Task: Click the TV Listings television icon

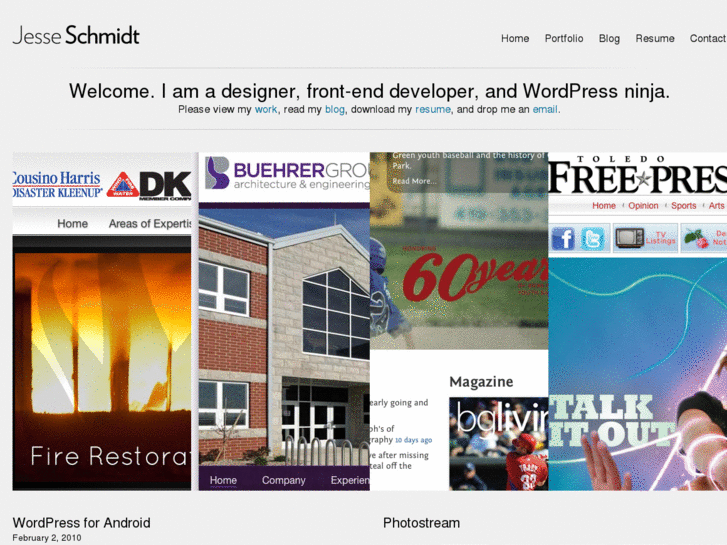Action: [x=630, y=238]
